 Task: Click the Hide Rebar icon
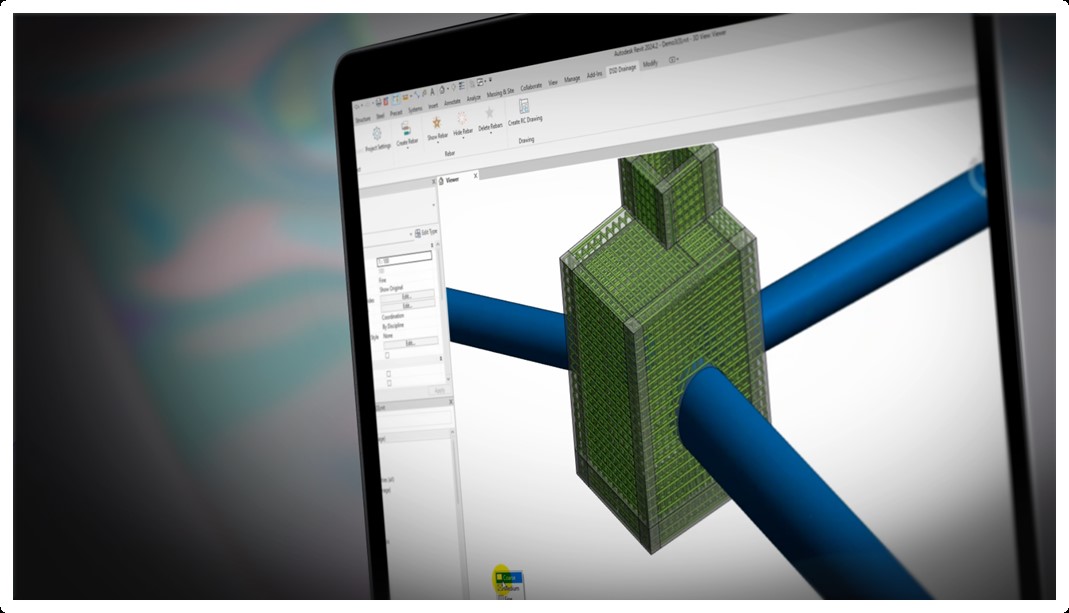(x=462, y=118)
